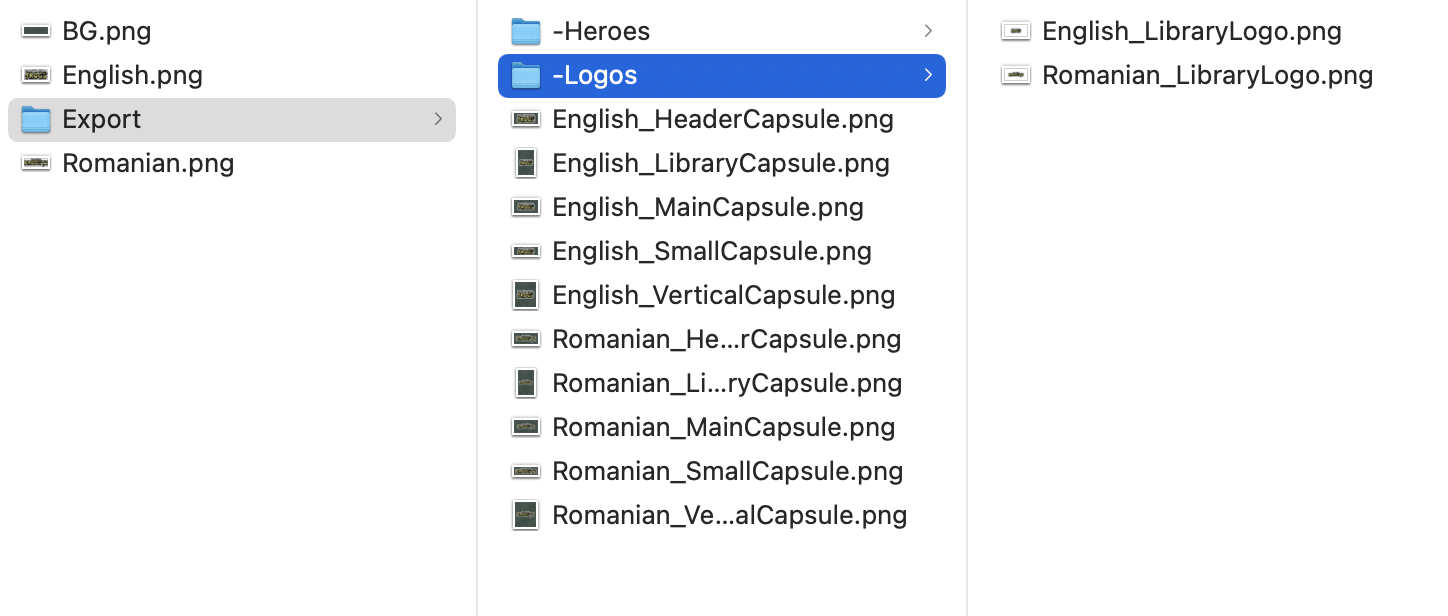Click the Romanian_LibraryLogo.png file icon
1448x616 pixels.
click(x=1016, y=75)
